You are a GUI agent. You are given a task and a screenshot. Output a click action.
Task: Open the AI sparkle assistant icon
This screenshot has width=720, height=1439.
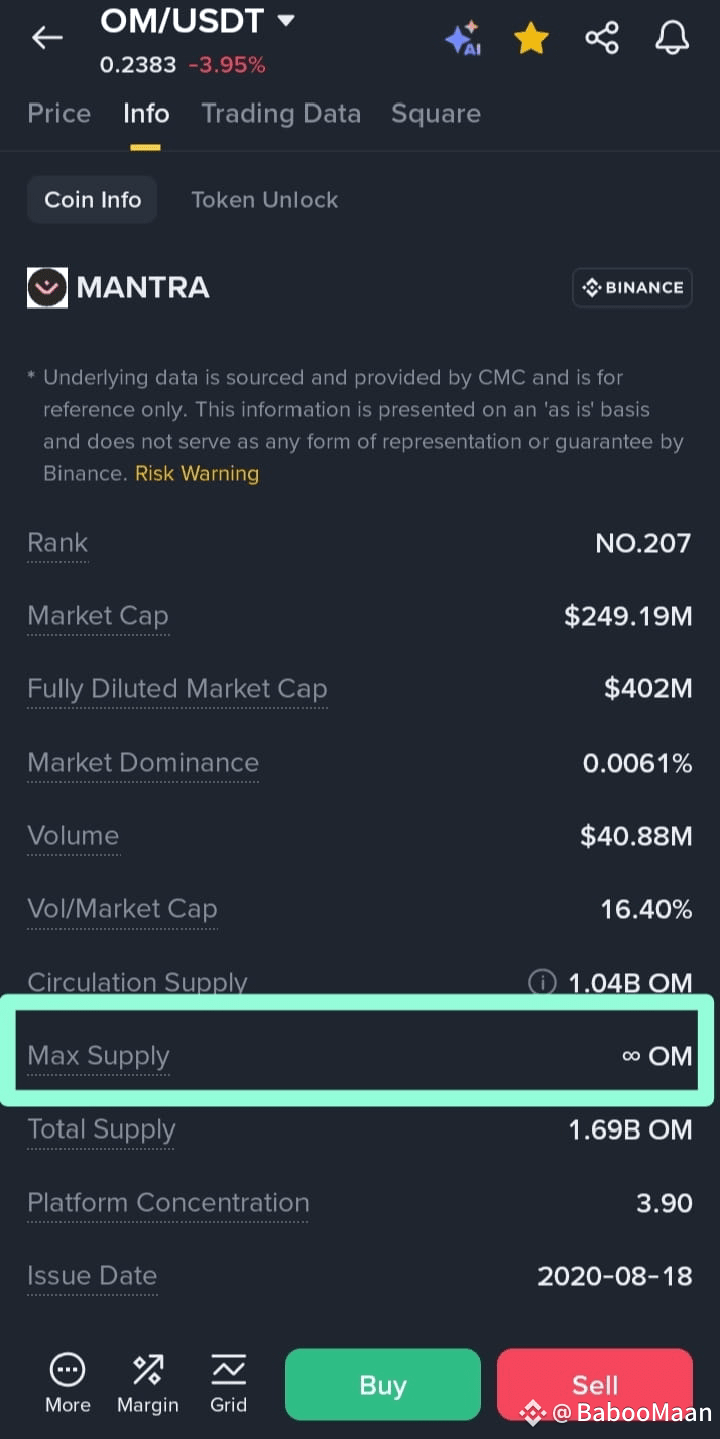click(x=464, y=38)
